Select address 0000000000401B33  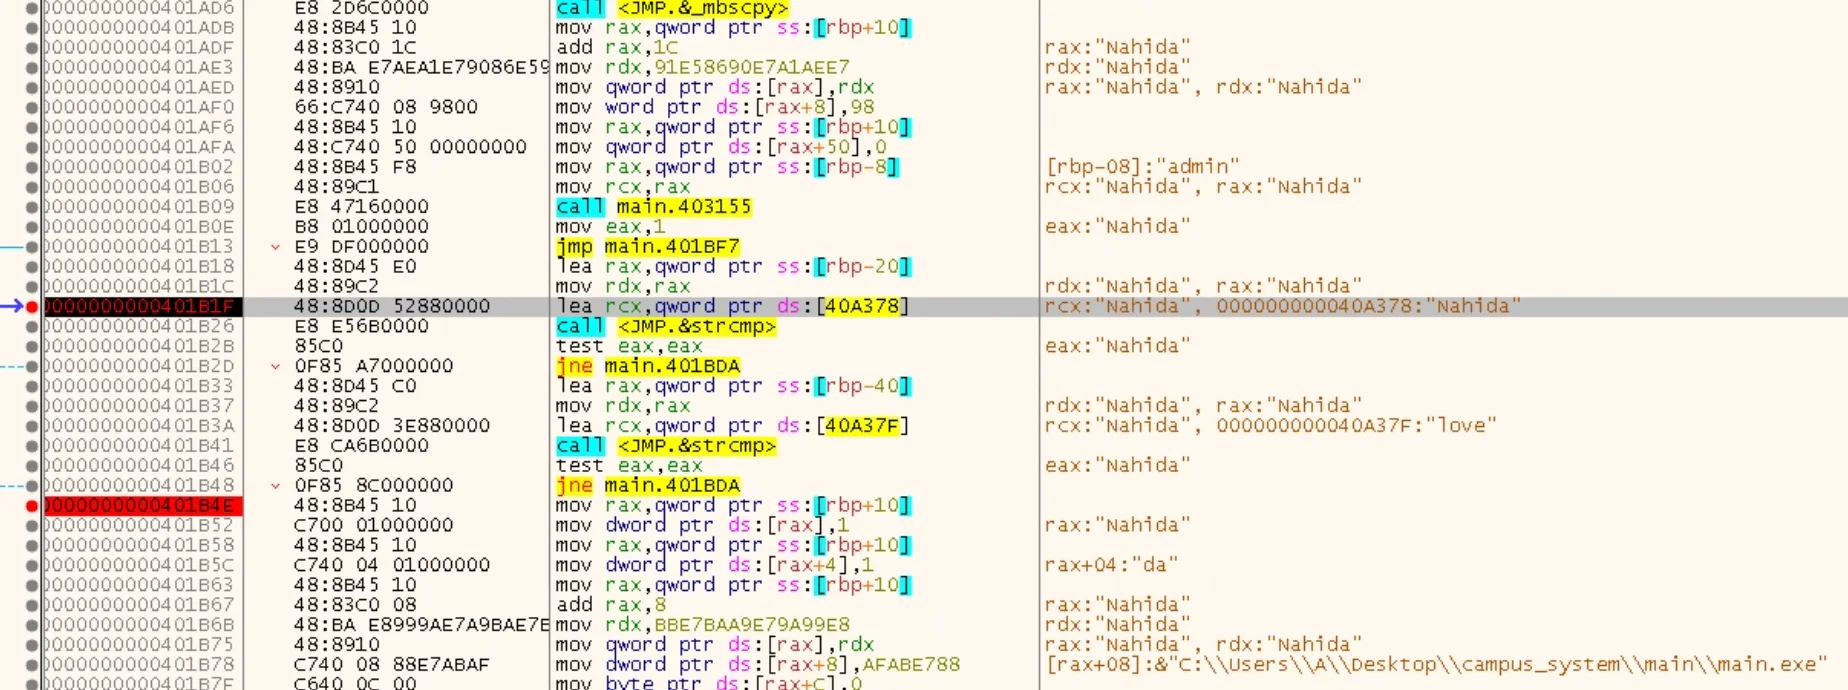click(139, 386)
